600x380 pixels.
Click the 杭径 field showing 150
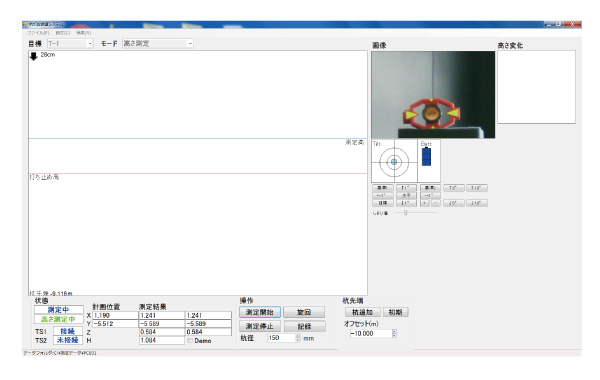click(x=282, y=338)
